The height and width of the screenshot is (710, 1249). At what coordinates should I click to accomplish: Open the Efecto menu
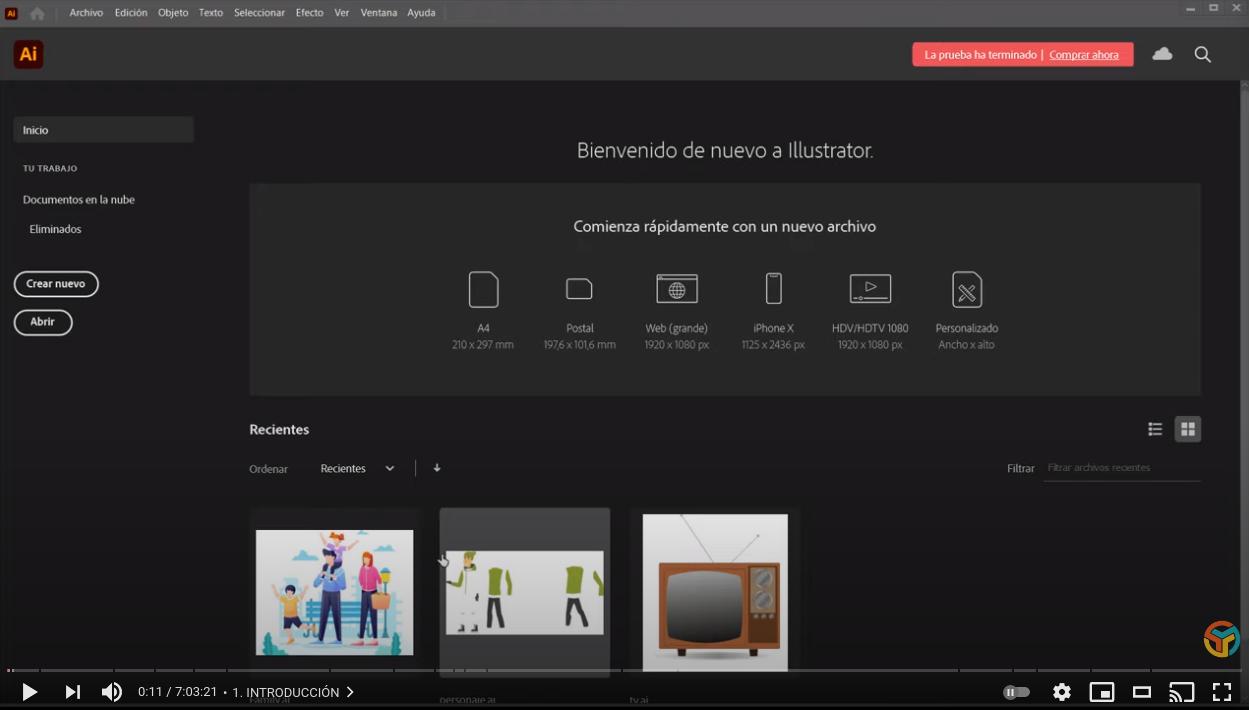(x=310, y=13)
